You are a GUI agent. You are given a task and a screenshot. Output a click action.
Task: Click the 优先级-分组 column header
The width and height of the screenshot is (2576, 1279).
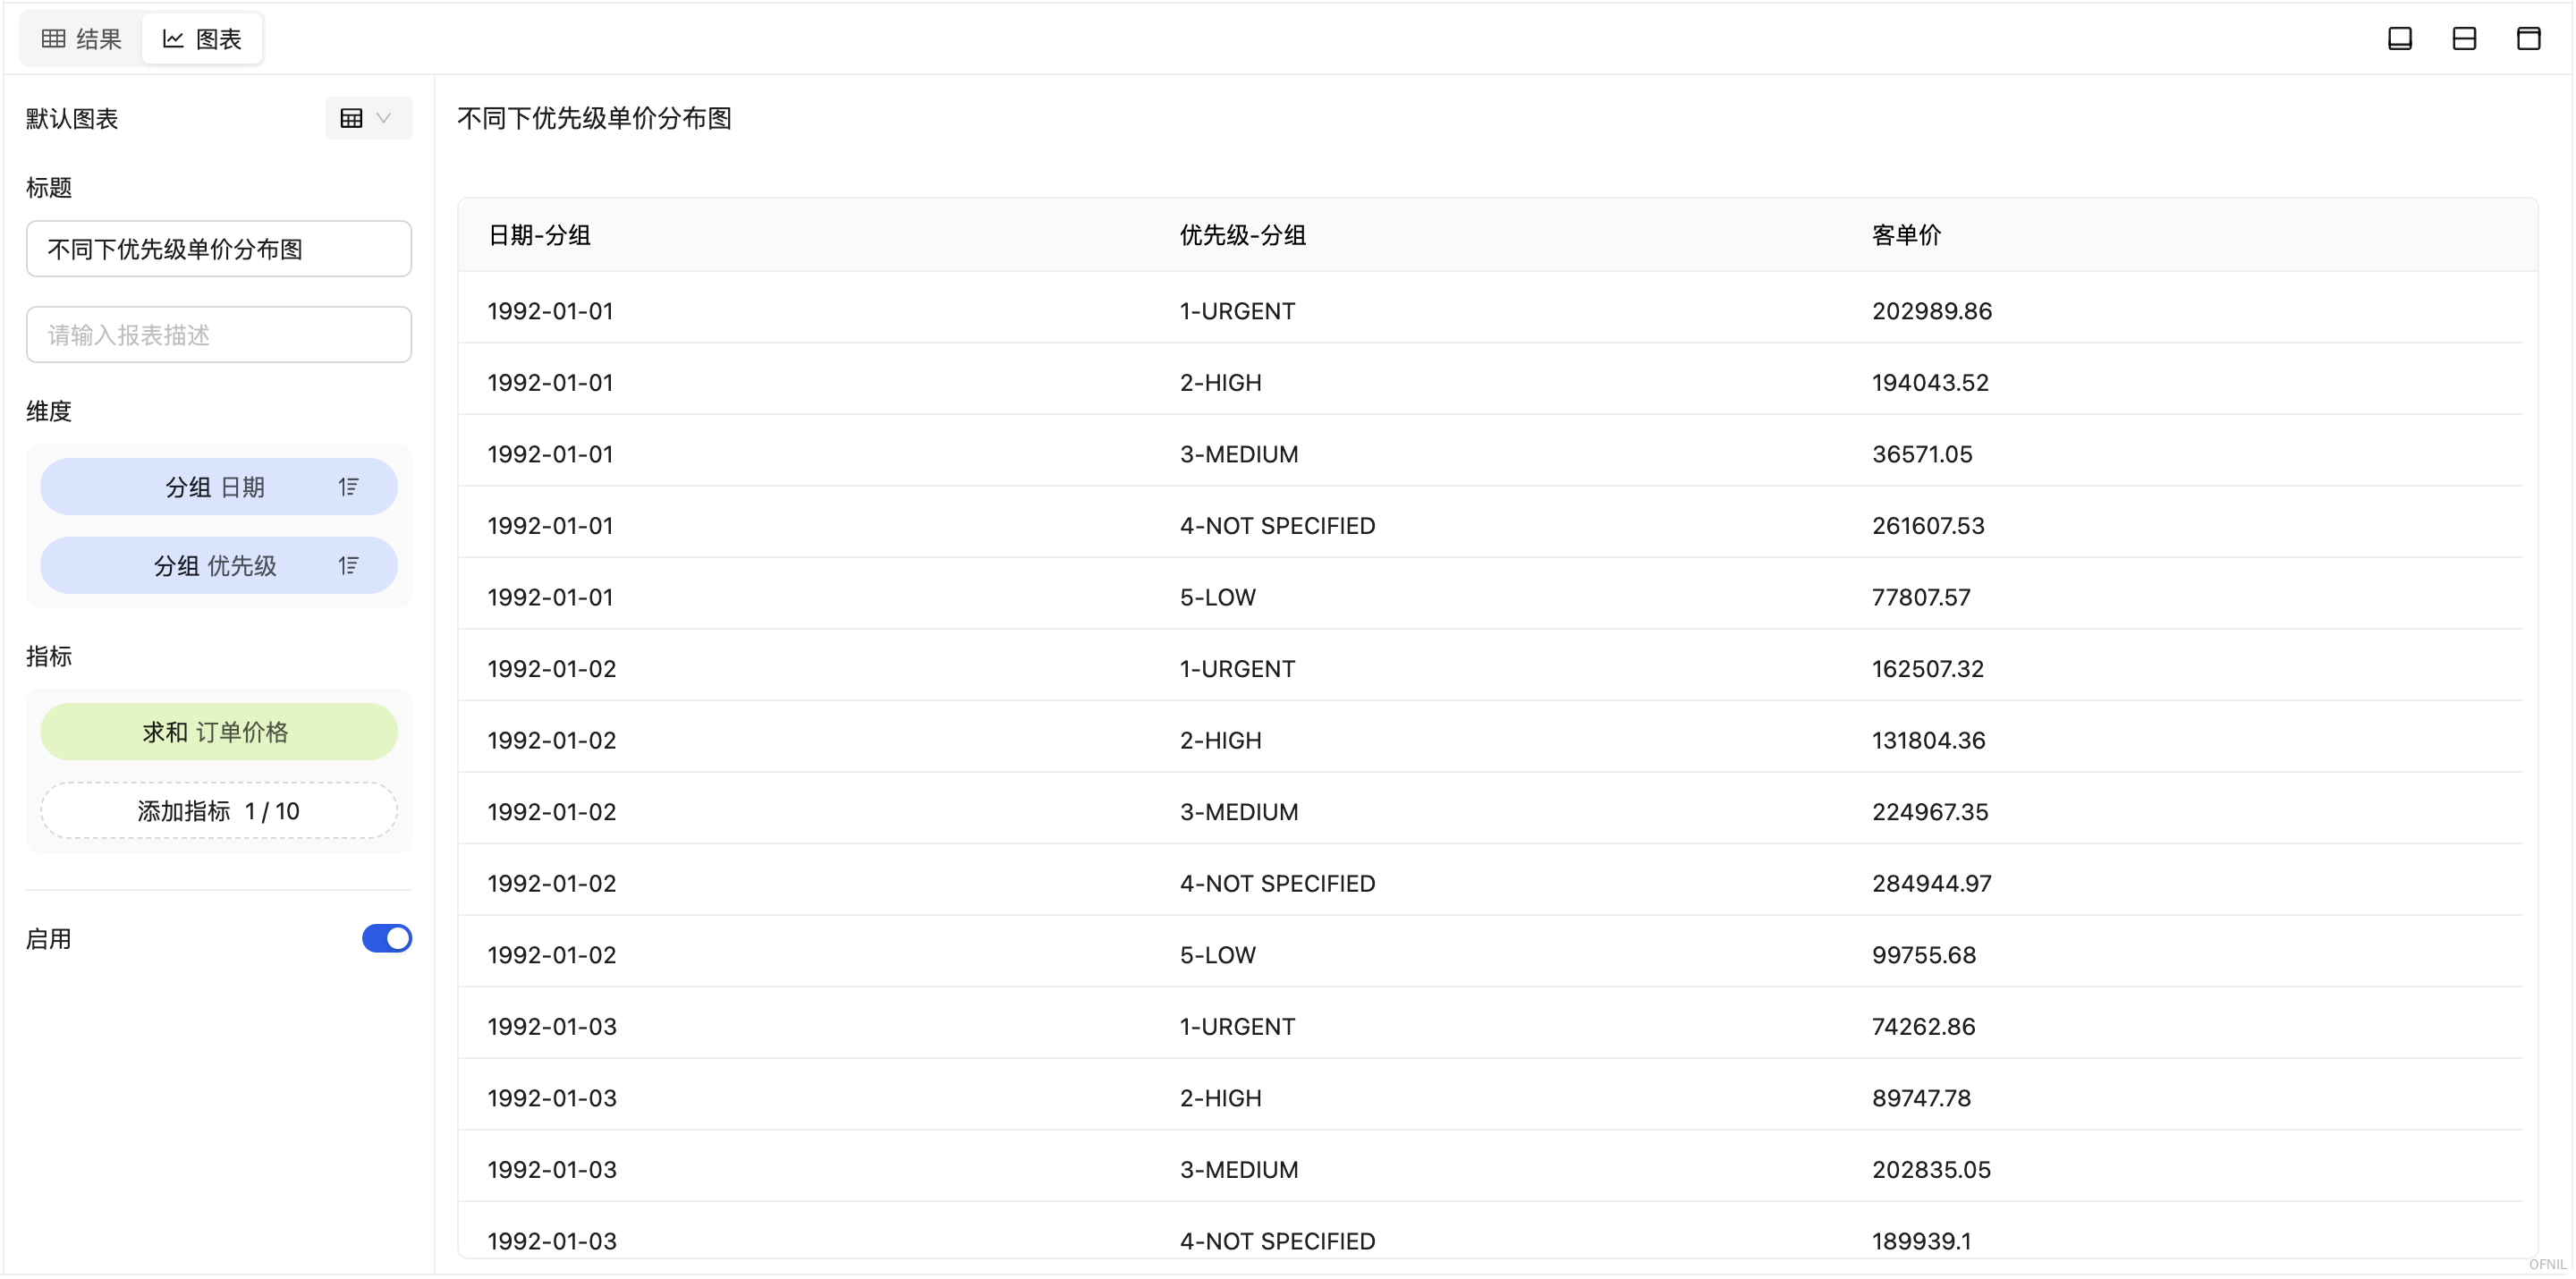1243,235
